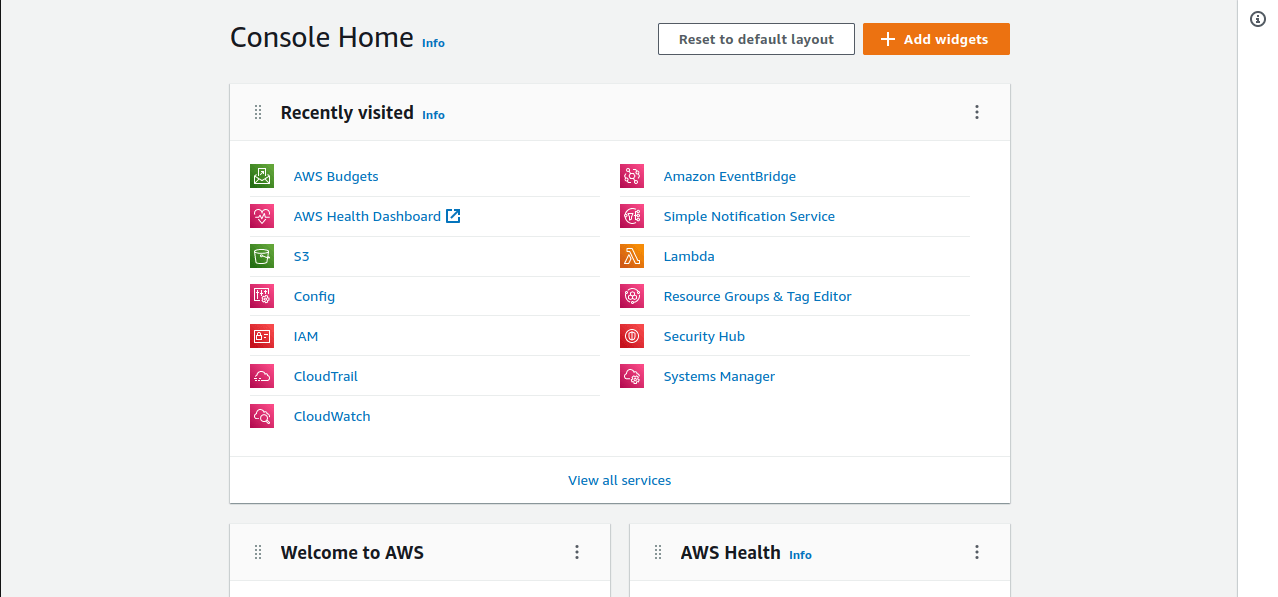This screenshot has width=1278, height=597.
Task: Open the AWS Health Dashboard link
Action: click(x=377, y=216)
